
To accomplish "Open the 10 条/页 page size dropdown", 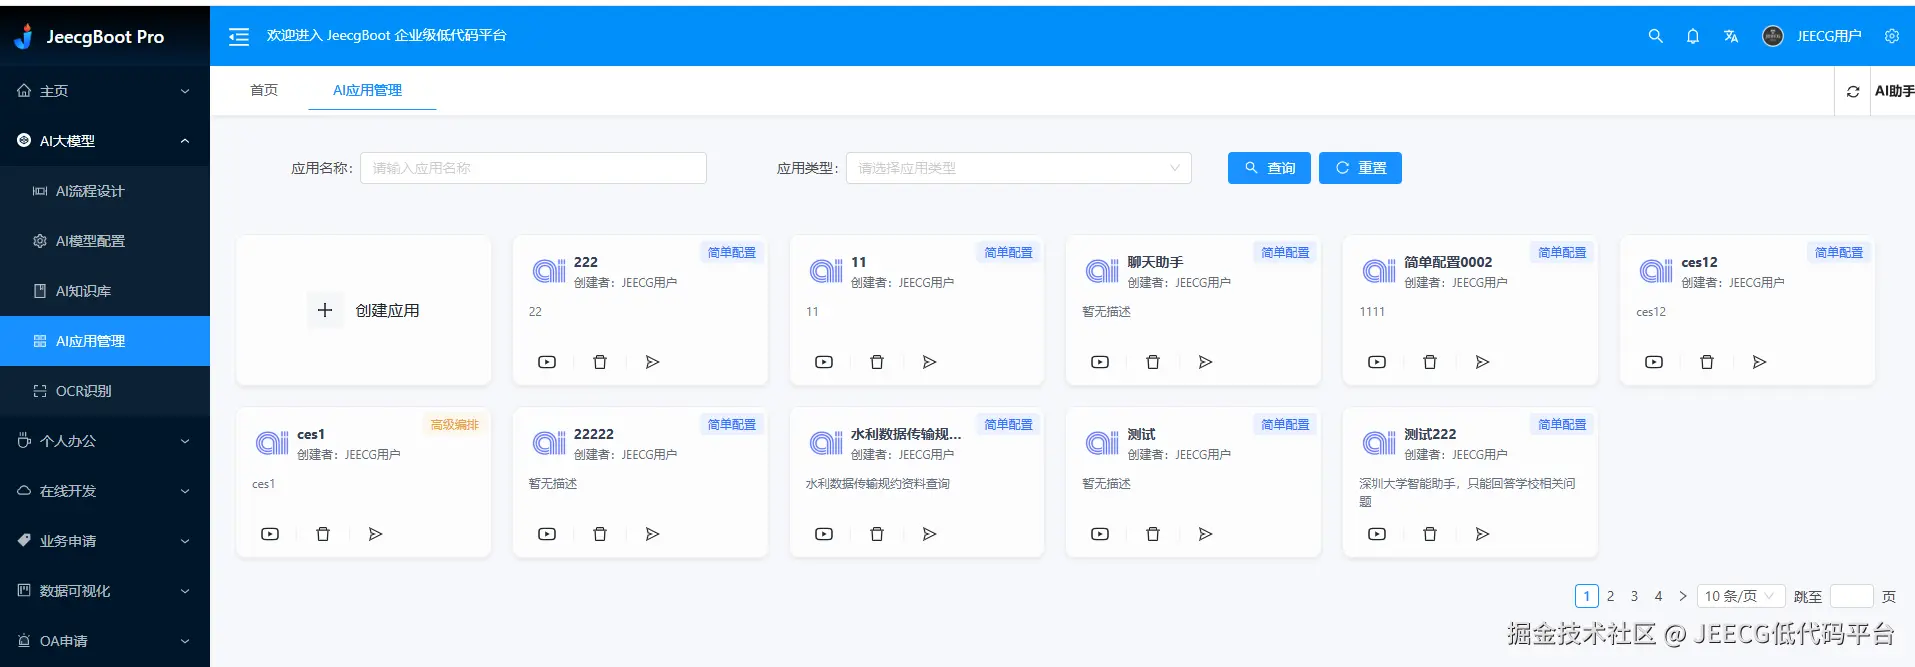I will pyautogui.click(x=1741, y=596).
